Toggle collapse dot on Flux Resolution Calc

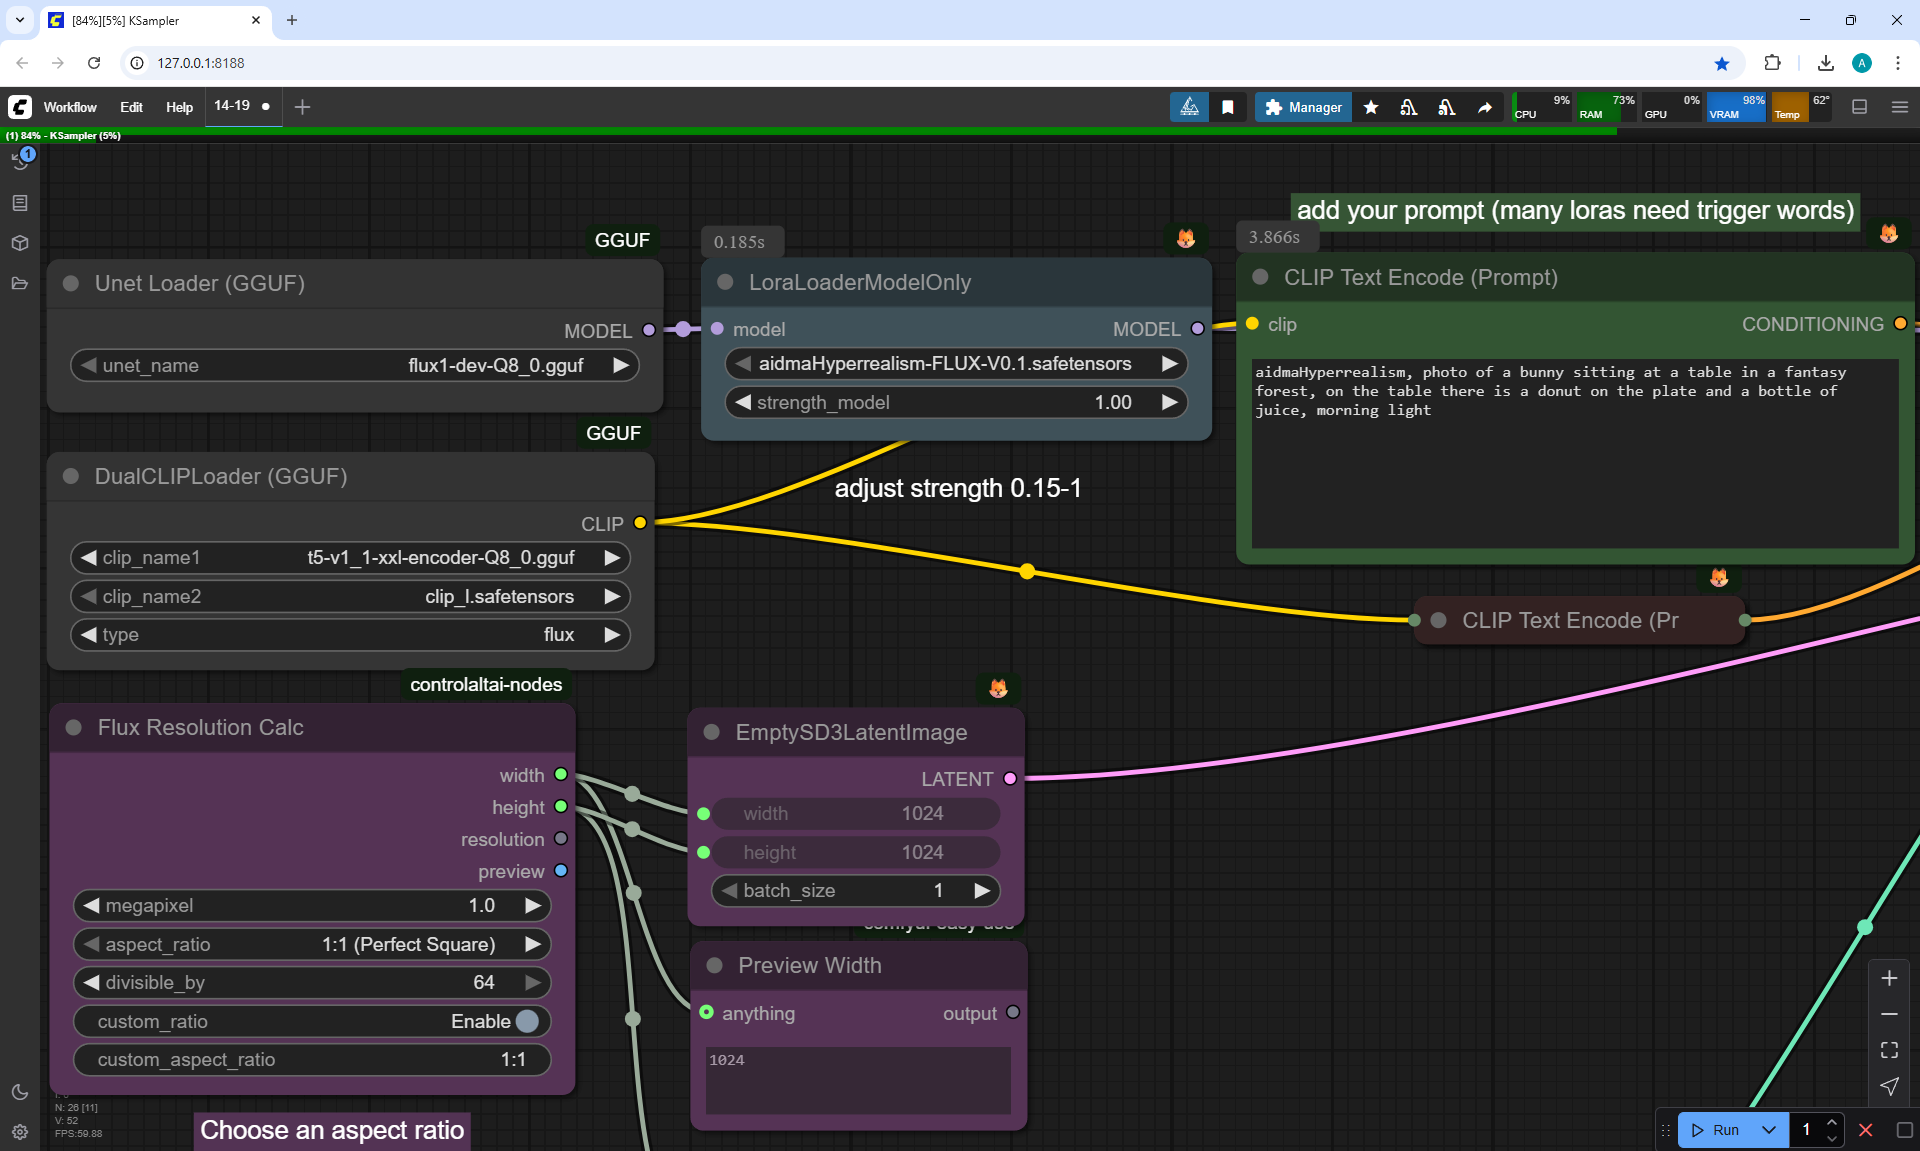point(74,728)
